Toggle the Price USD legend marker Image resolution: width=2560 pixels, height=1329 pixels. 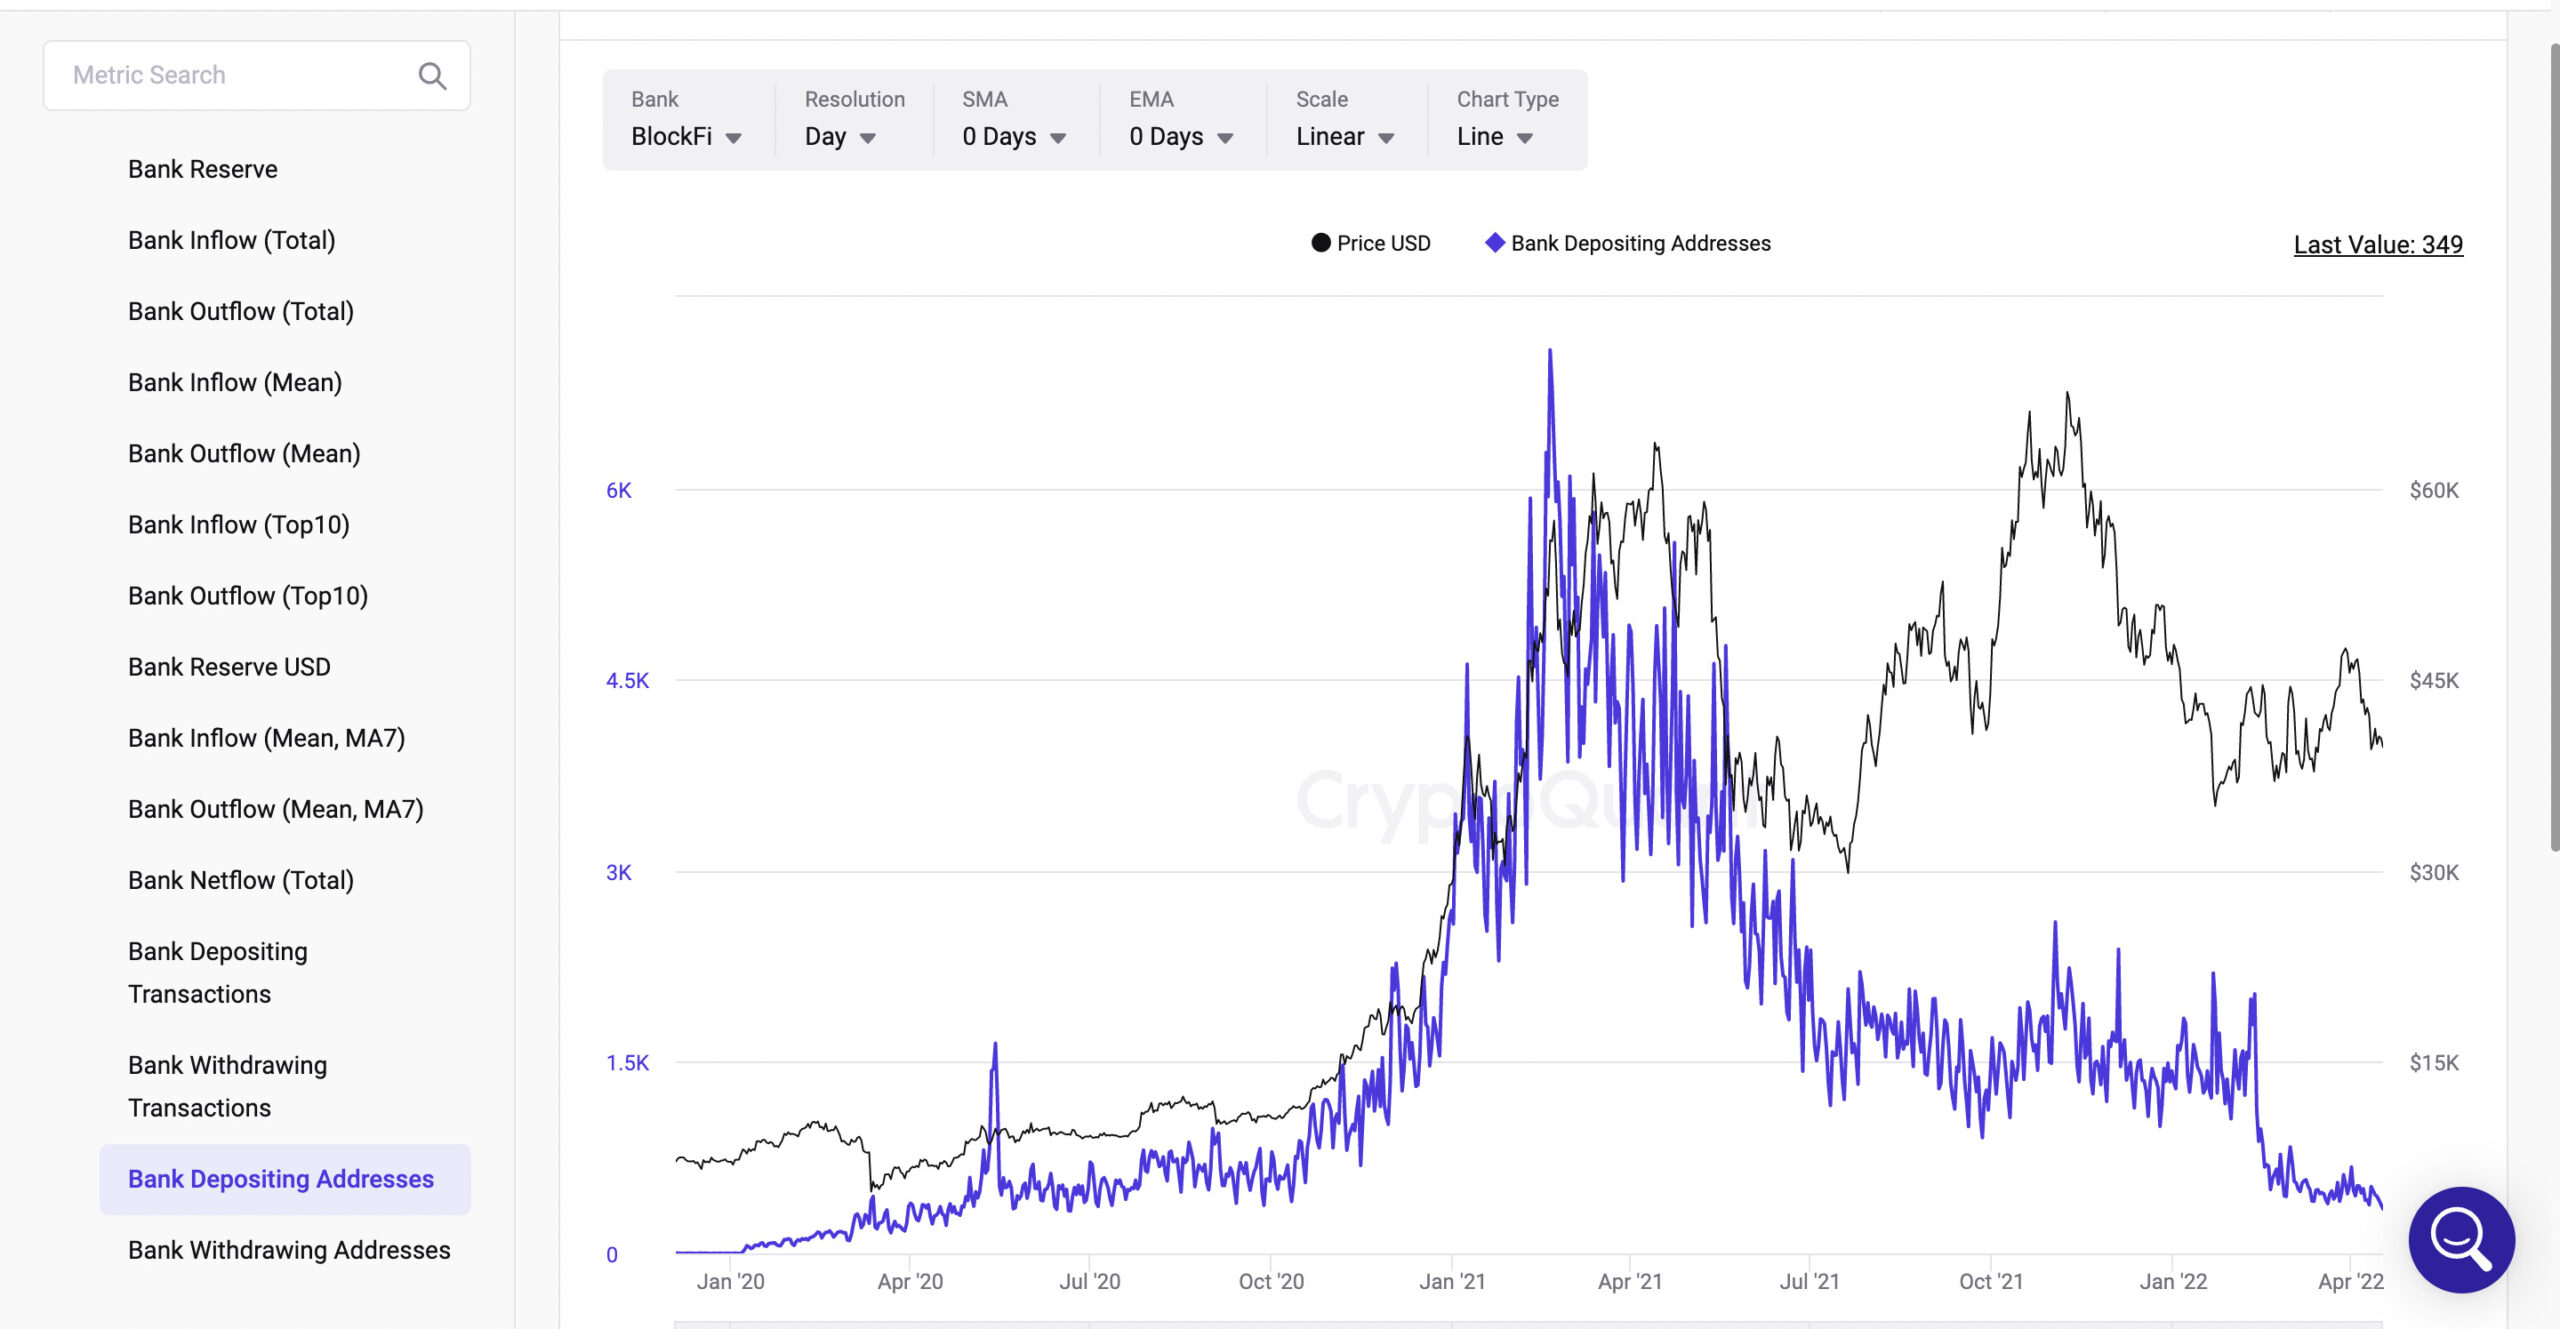1320,243
